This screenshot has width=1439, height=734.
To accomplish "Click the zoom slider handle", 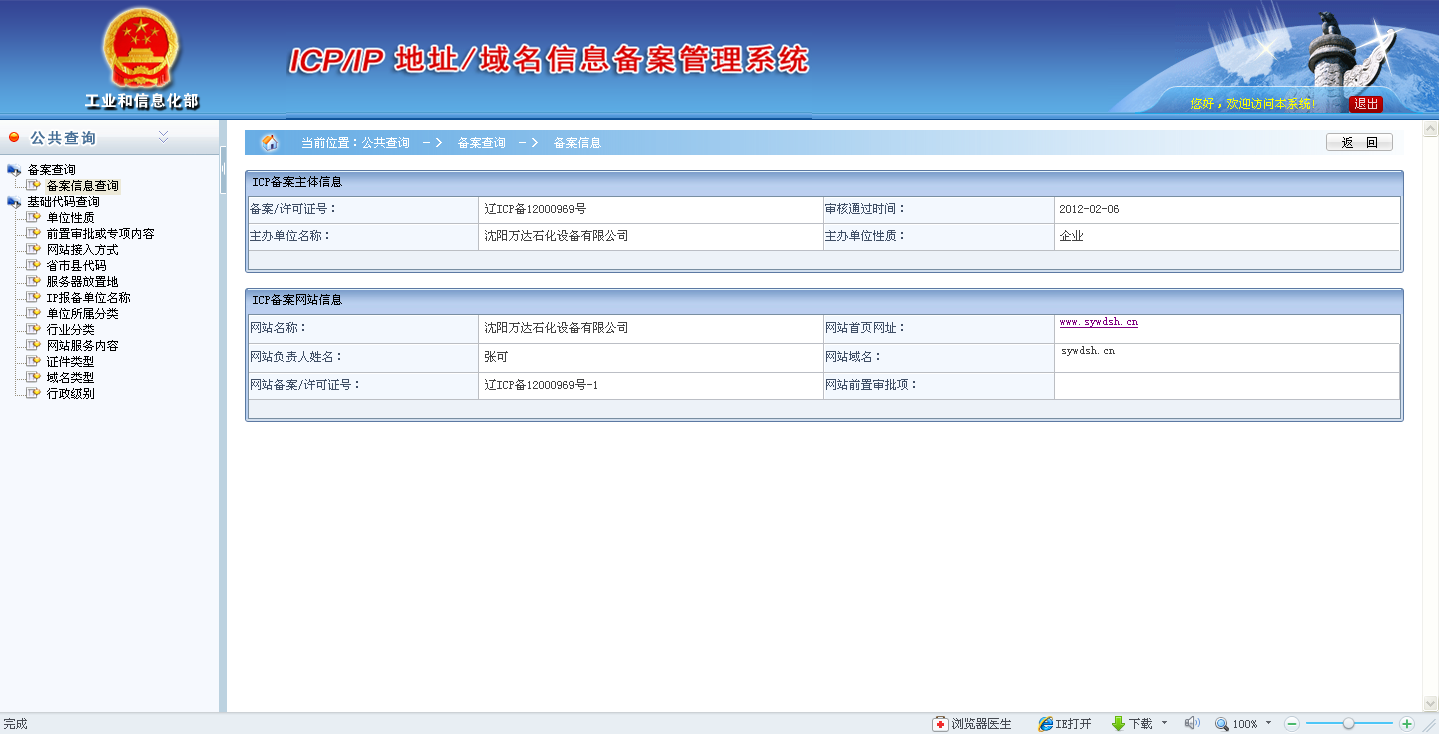I will click(1349, 723).
